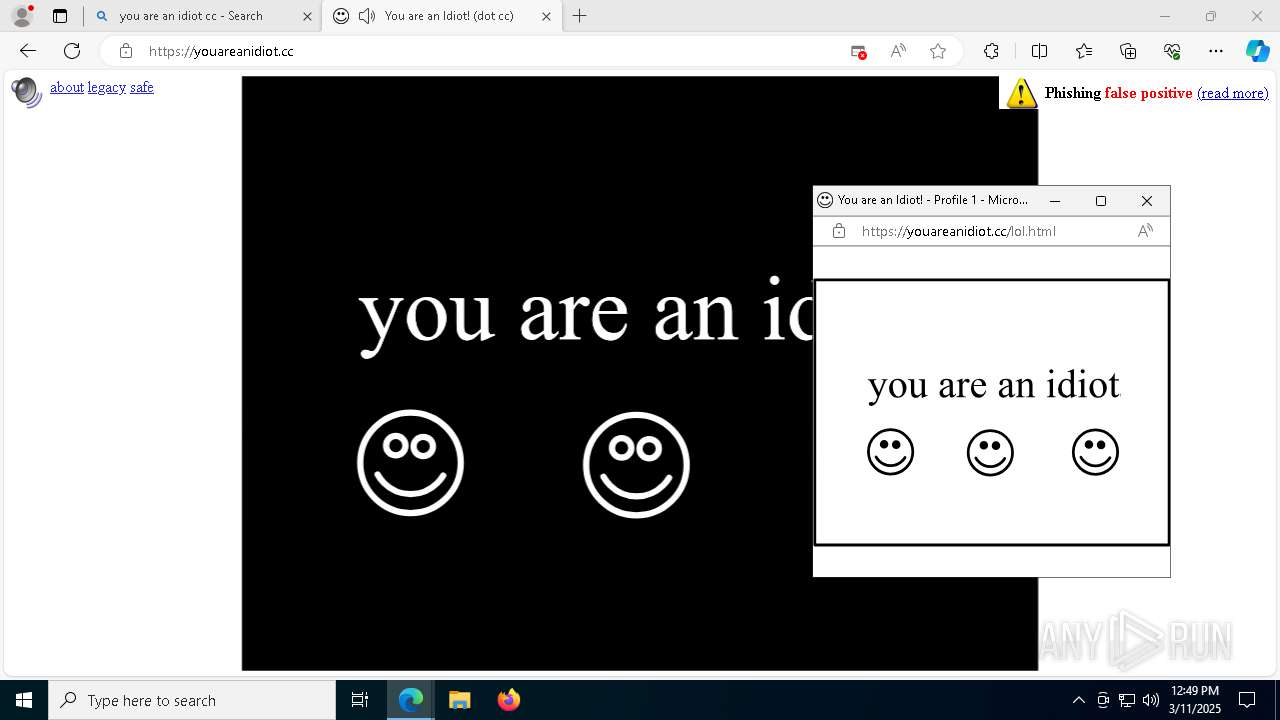Image resolution: width=1280 pixels, height=720 pixels.
Task: Open the 'legacy' link
Action: pos(107,87)
